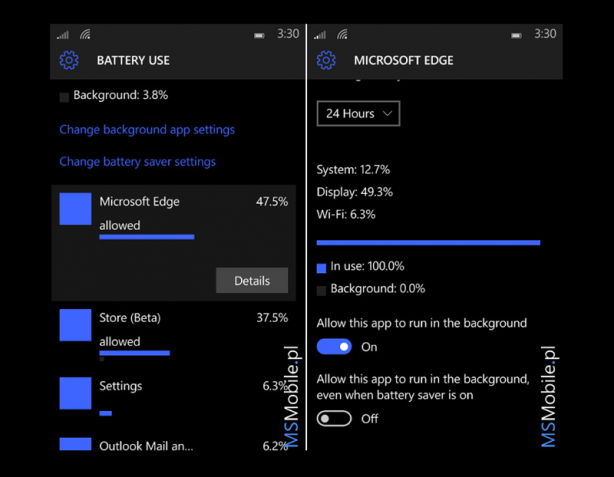Open Change battery saver settings link
This screenshot has width=614, height=477.
137,162
